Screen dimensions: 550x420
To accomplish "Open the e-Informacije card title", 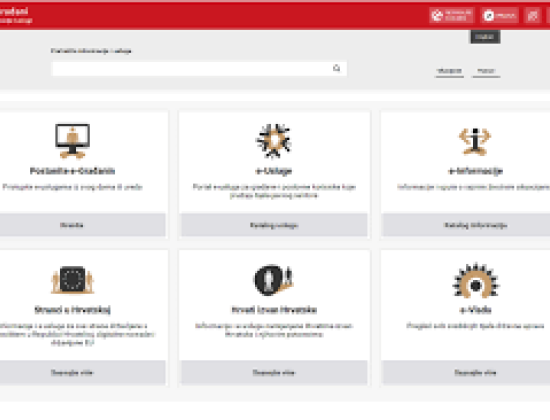I will tap(475, 171).
